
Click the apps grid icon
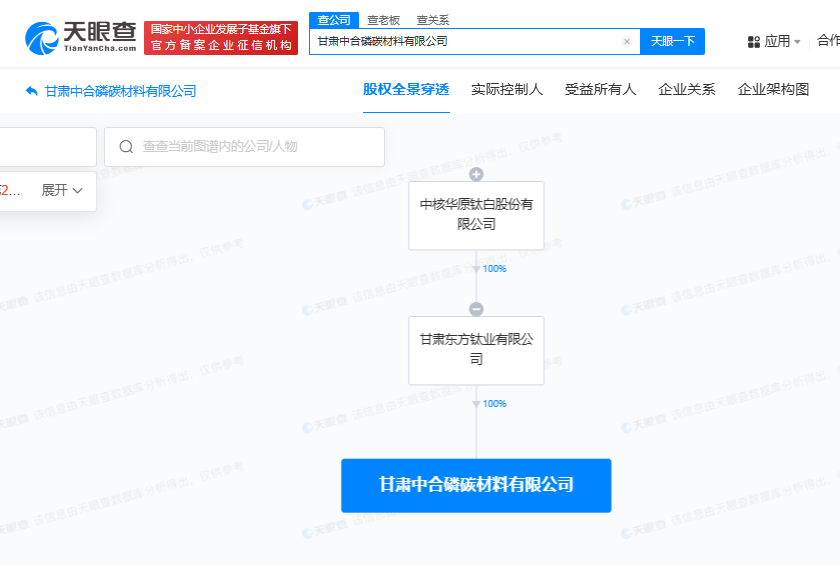[754, 42]
